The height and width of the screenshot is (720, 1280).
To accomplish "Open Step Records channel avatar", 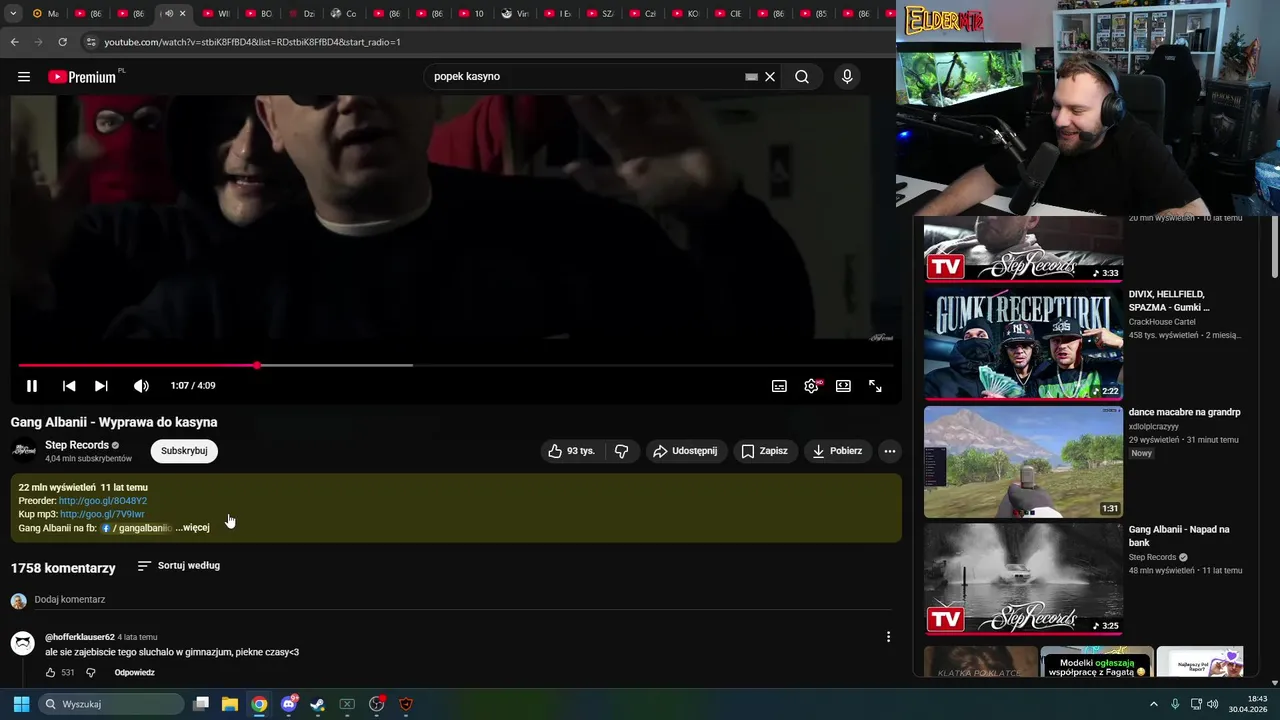I will click(x=24, y=451).
